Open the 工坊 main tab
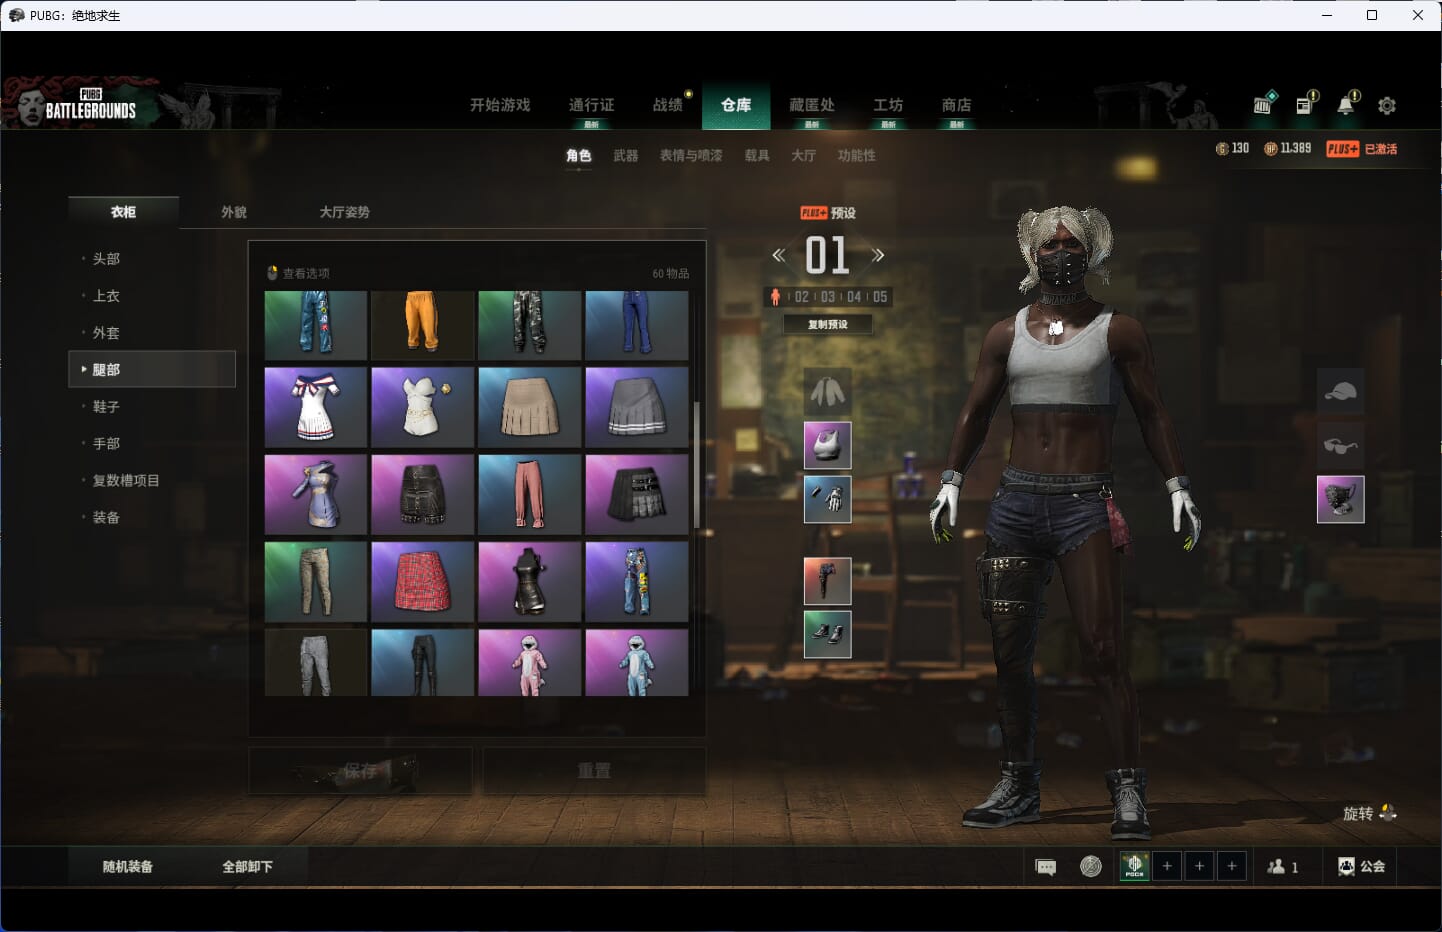1442x932 pixels. (x=888, y=105)
